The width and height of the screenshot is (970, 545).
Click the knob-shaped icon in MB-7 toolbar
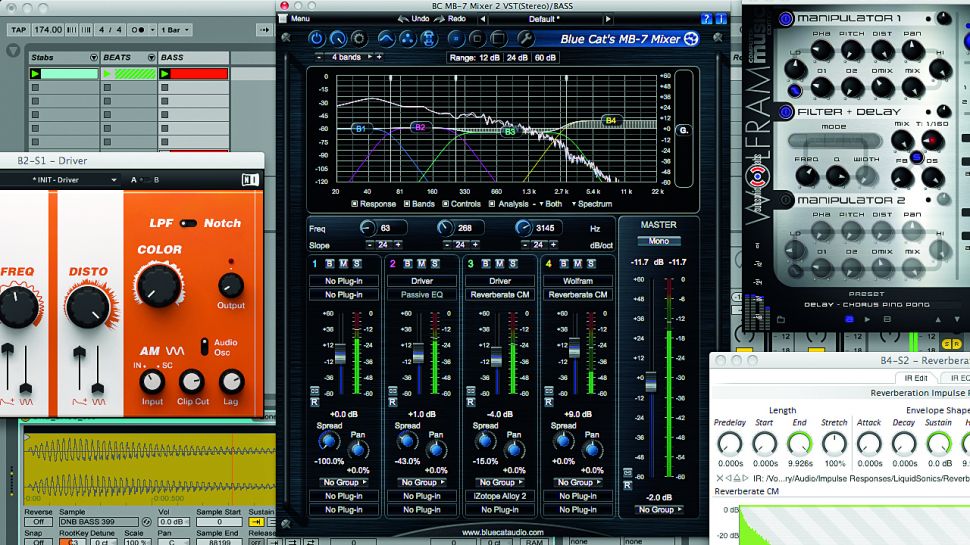point(338,39)
